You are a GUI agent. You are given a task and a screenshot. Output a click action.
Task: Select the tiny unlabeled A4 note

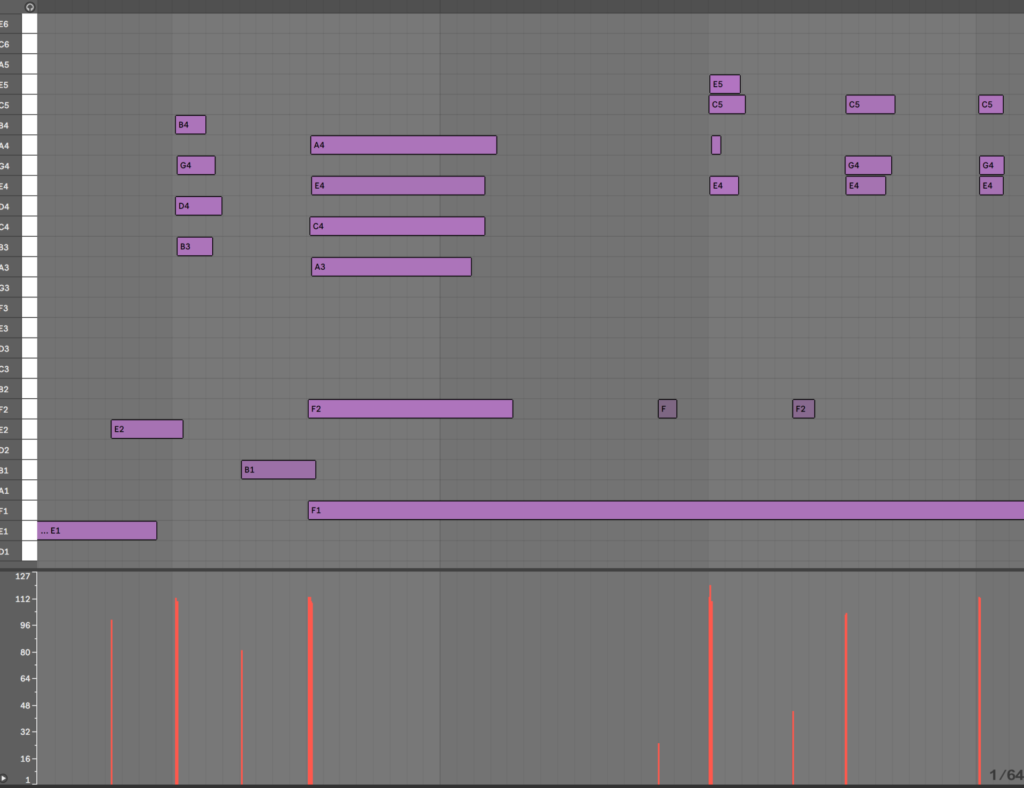coord(716,145)
